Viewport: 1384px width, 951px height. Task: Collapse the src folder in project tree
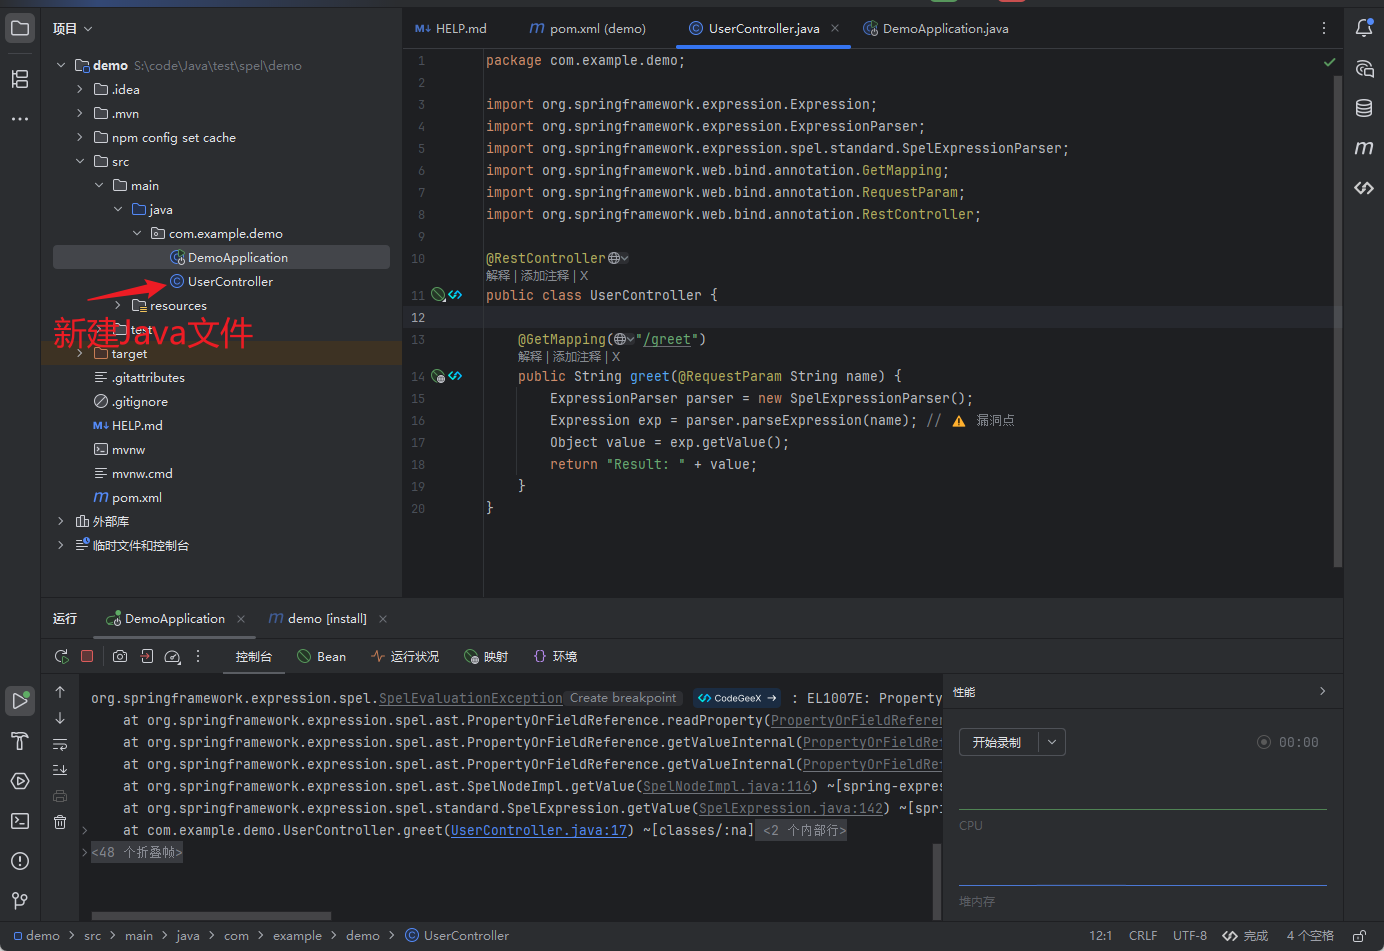[80, 162]
